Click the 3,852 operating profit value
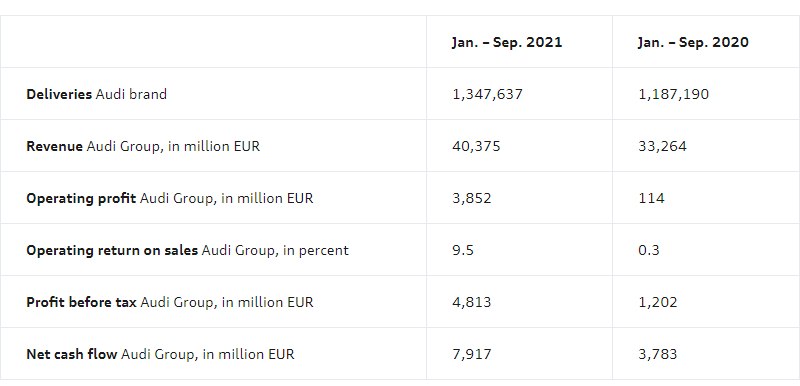The width and height of the screenshot is (800, 386). pos(471,198)
